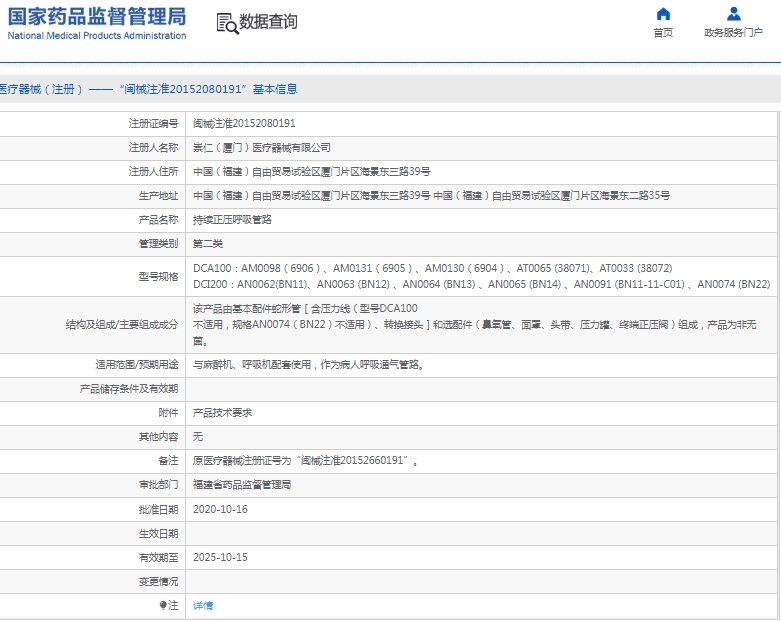Click the 数据查询 search document icon
Image resolution: width=781 pixels, height=623 pixels.
227,23
